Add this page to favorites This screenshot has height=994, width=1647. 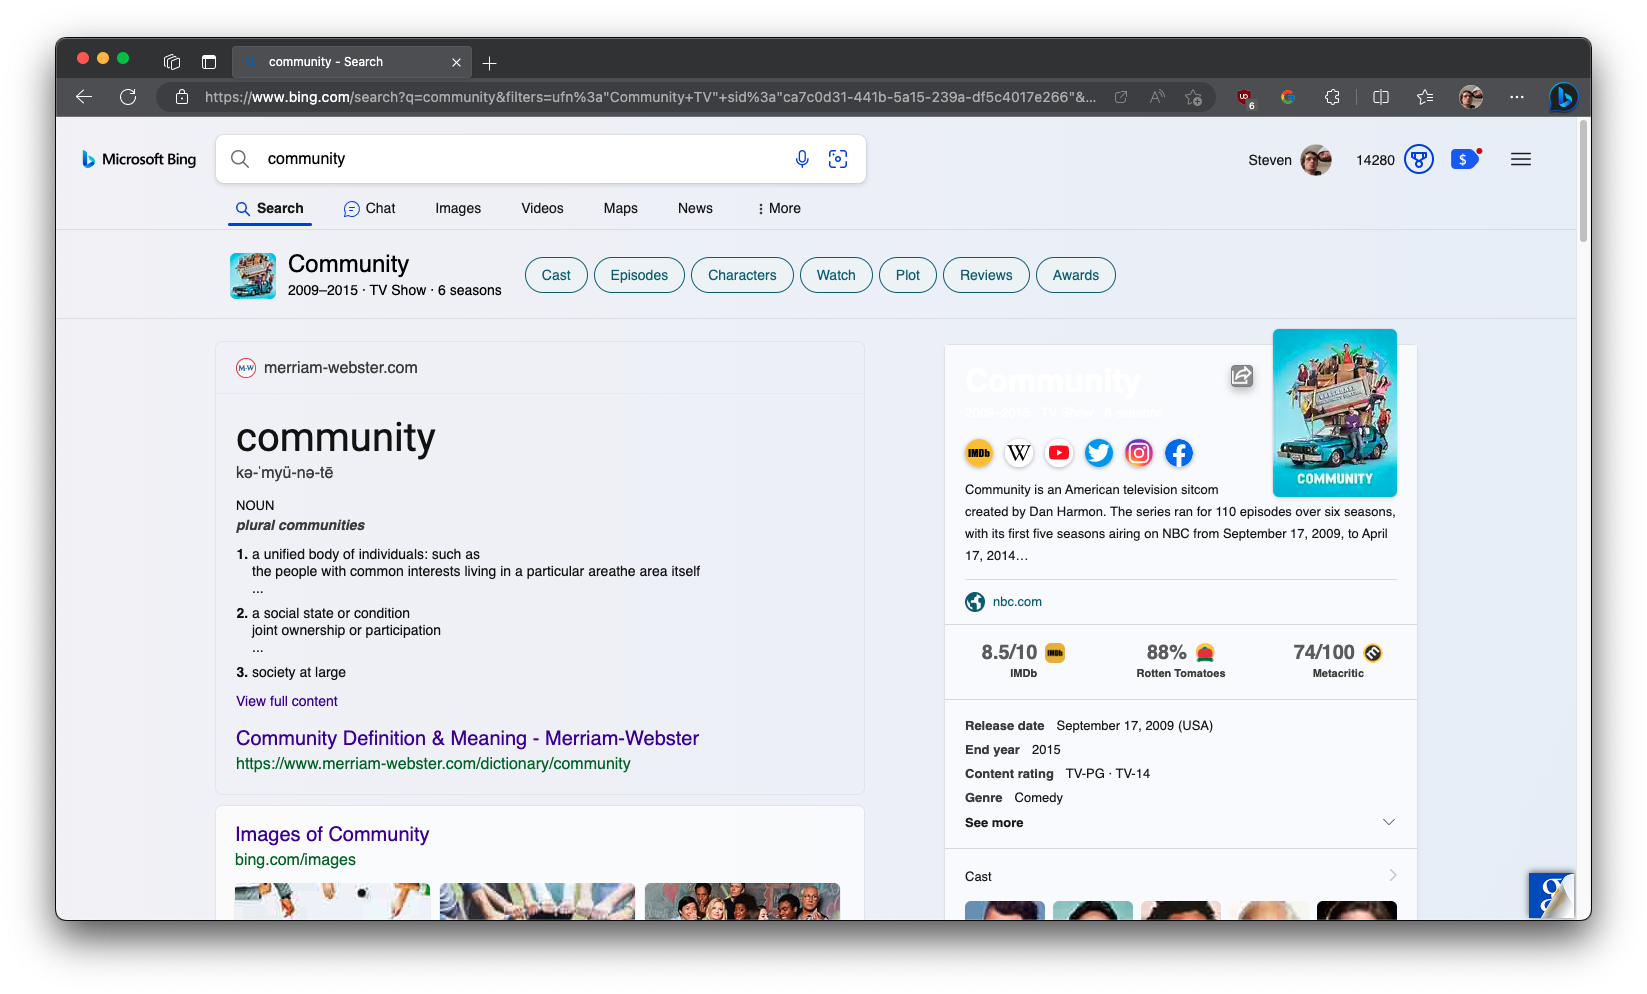[1193, 97]
